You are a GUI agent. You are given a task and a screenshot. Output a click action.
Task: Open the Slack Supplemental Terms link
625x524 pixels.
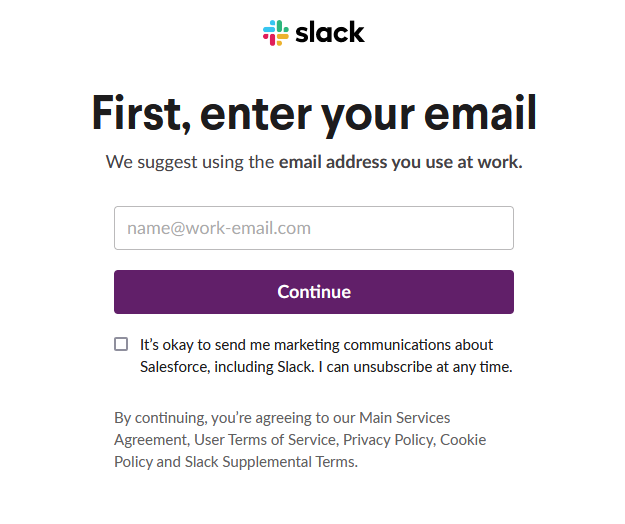click(270, 462)
